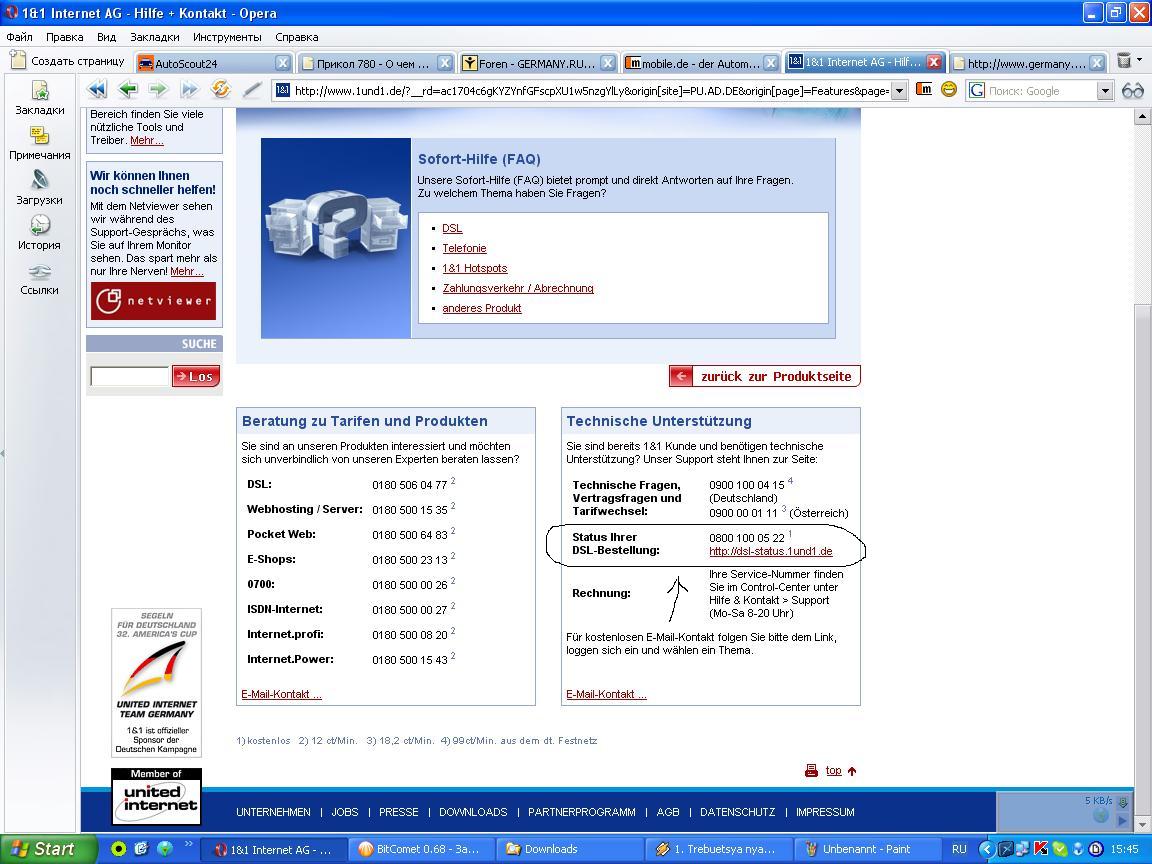Click the vertical scrollbar up arrow
This screenshot has height=864, width=1152.
1142,116
